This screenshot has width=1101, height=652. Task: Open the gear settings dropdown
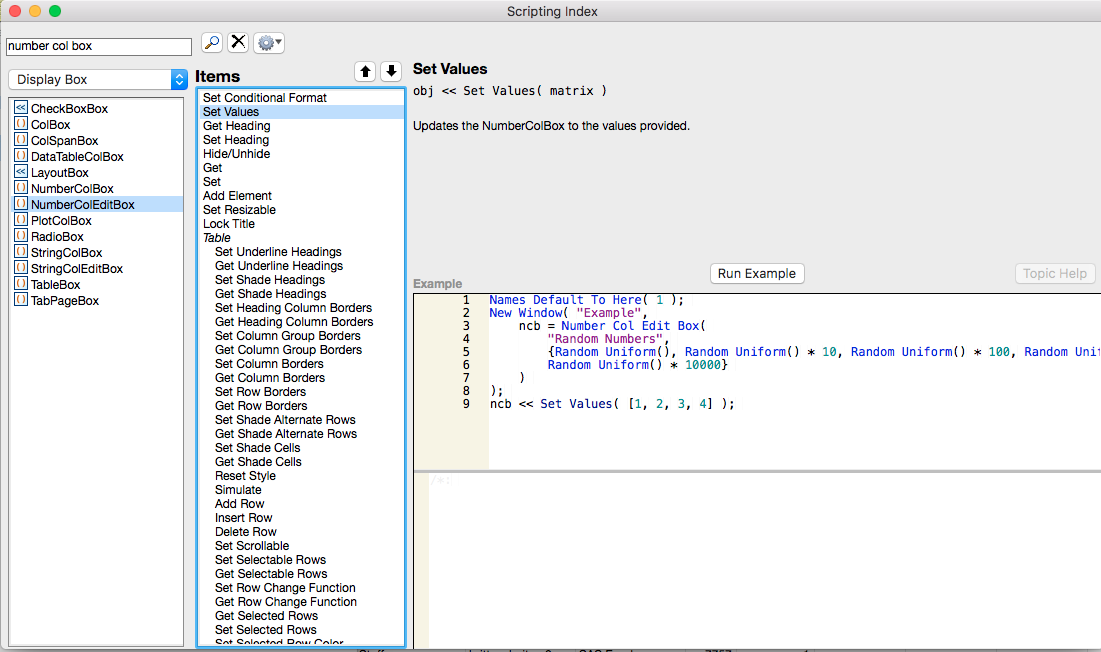coord(269,43)
